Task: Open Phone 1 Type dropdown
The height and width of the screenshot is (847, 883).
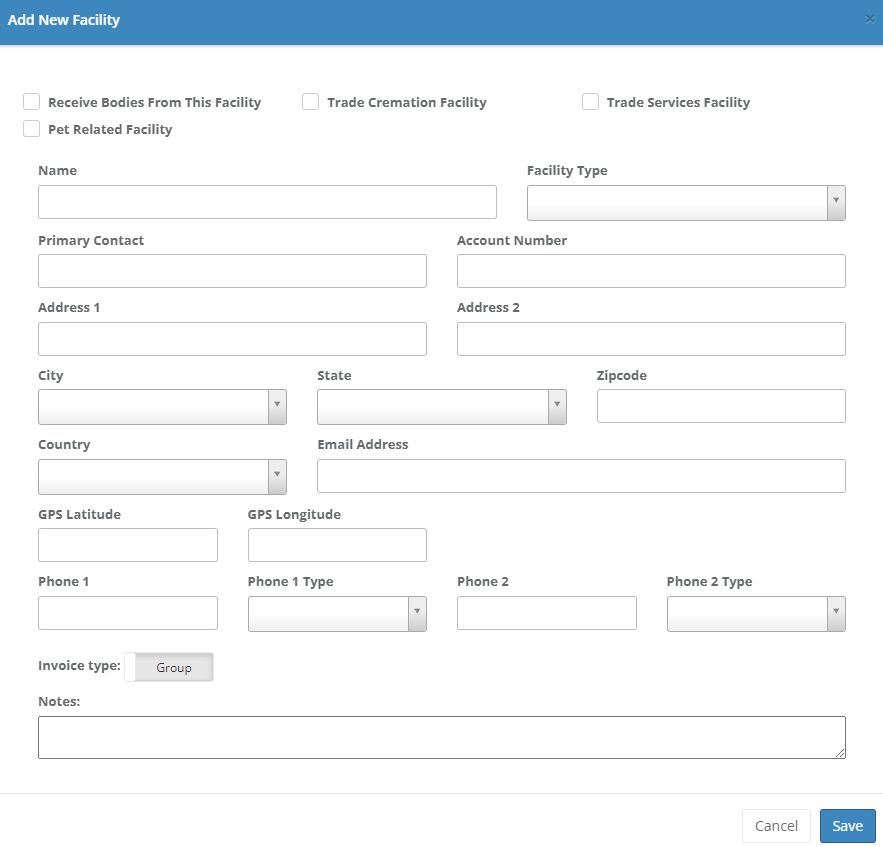Action: 337,613
